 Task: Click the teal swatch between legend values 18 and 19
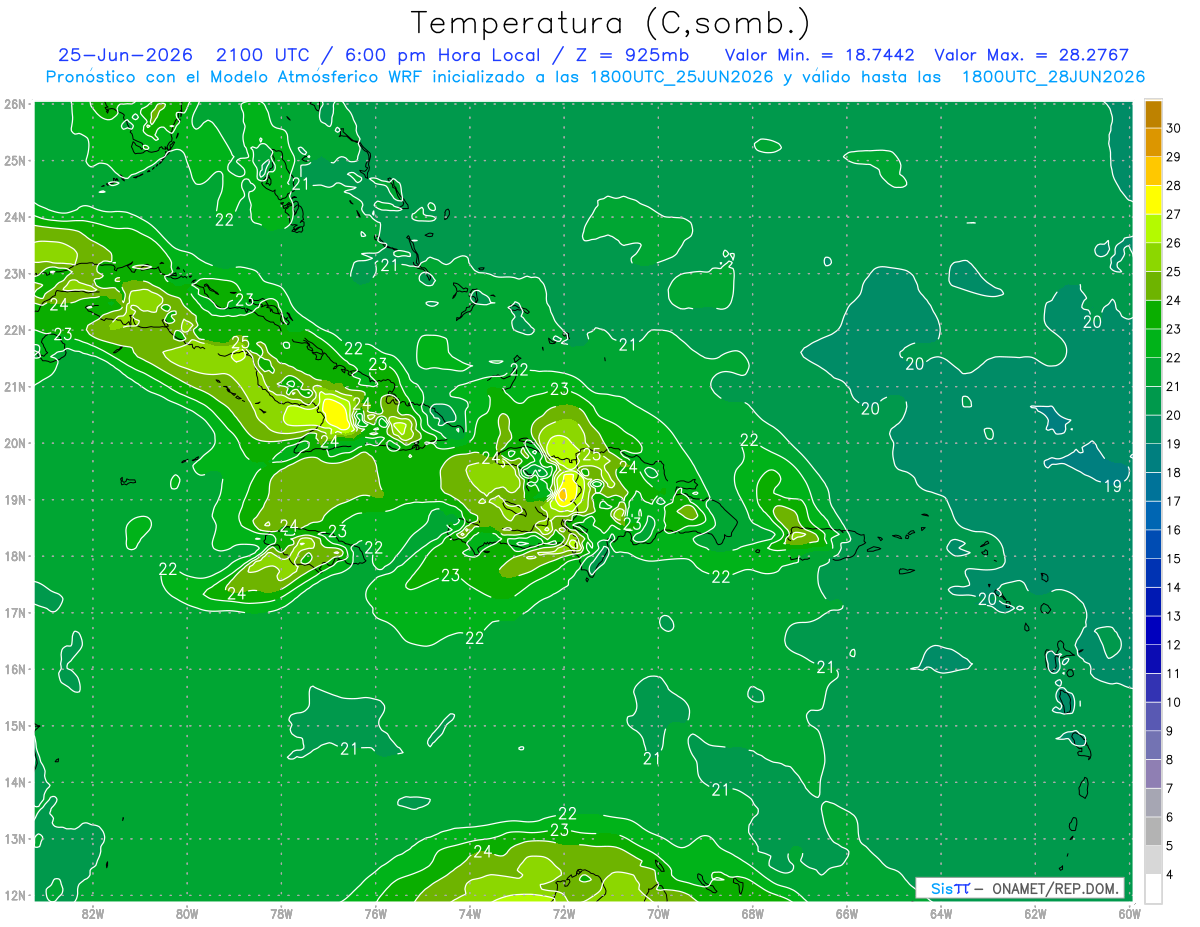click(1153, 457)
